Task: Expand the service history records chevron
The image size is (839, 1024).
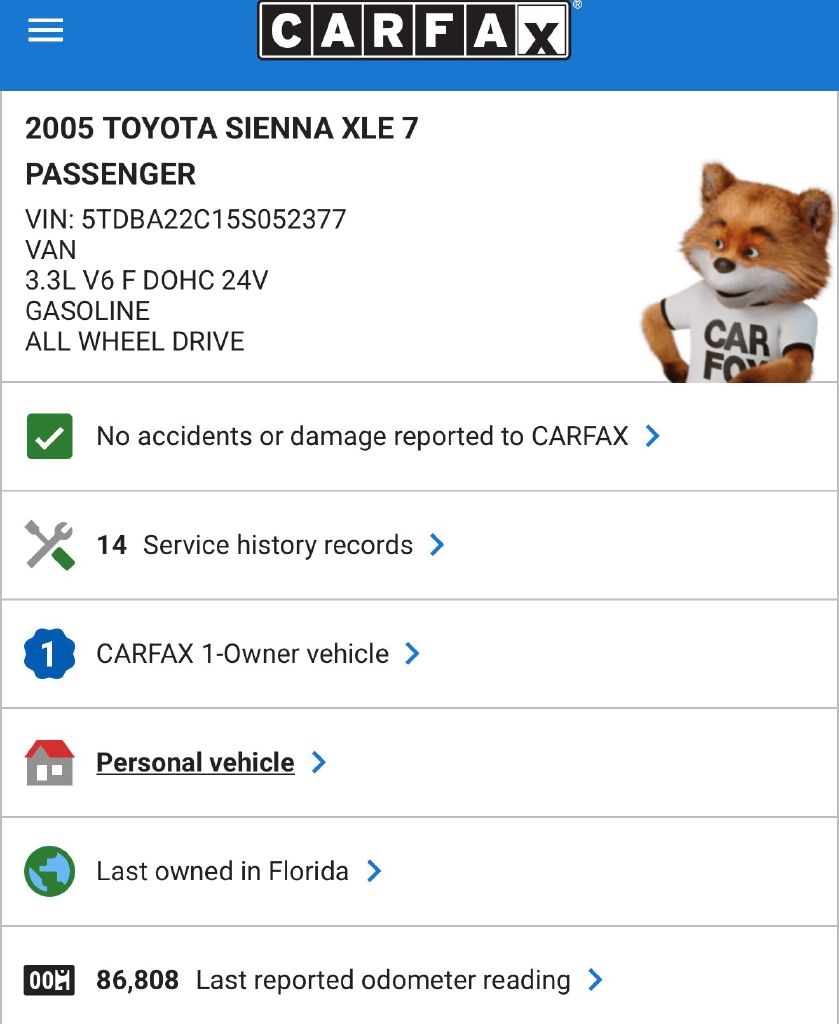Action: click(437, 545)
